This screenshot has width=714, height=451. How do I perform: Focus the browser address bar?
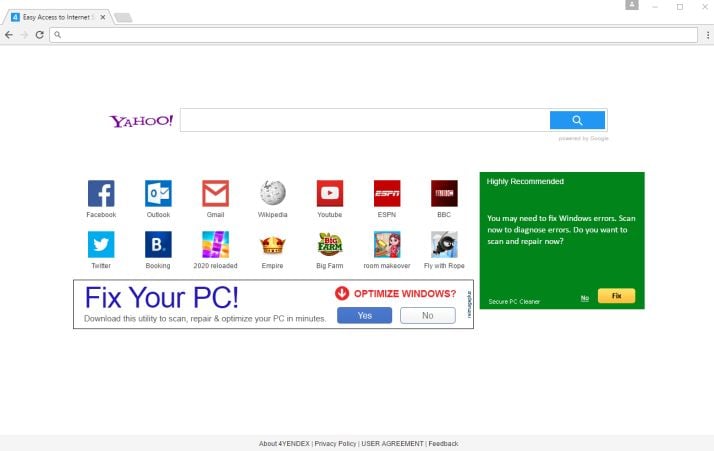pyautogui.click(x=373, y=35)
